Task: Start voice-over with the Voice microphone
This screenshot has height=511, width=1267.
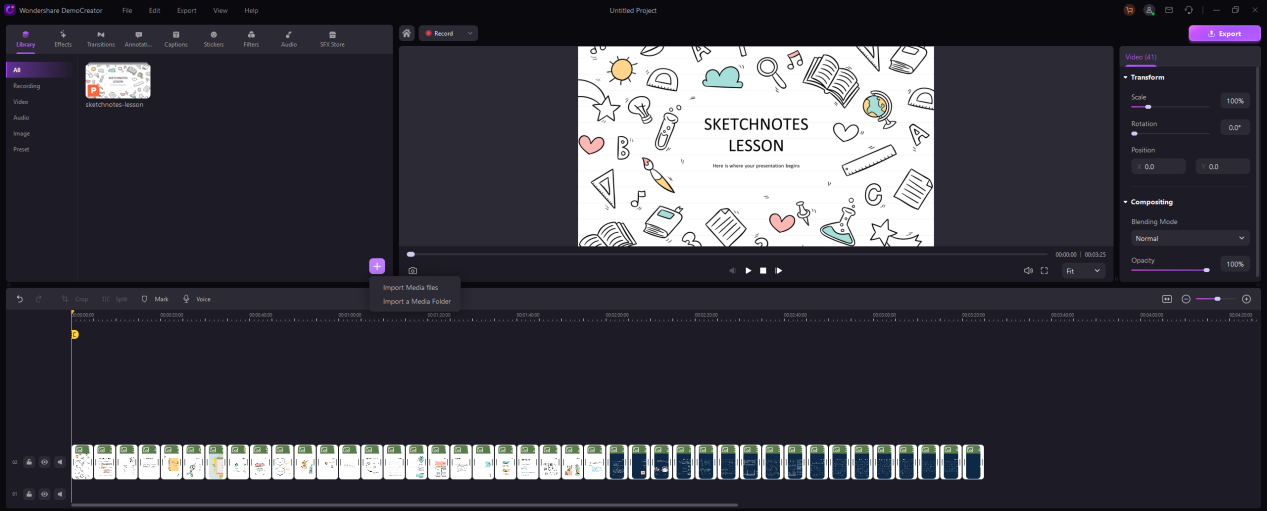Action: 196,299
